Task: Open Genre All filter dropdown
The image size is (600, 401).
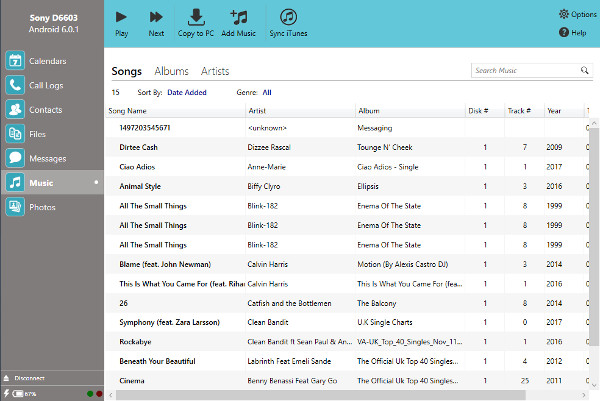Action: [267, 93]
